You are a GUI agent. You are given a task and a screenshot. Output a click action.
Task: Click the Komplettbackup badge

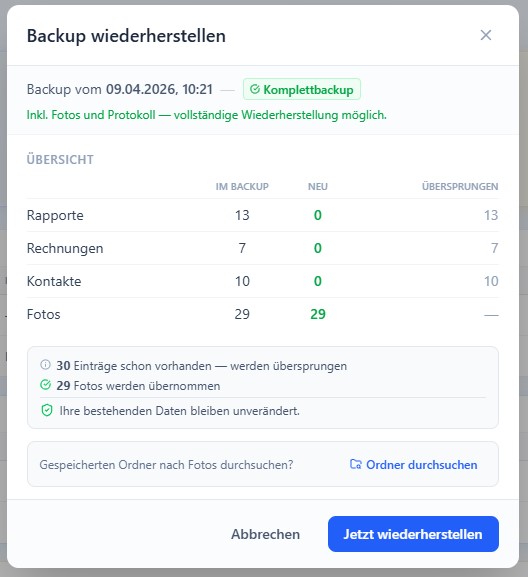point(302,89)
